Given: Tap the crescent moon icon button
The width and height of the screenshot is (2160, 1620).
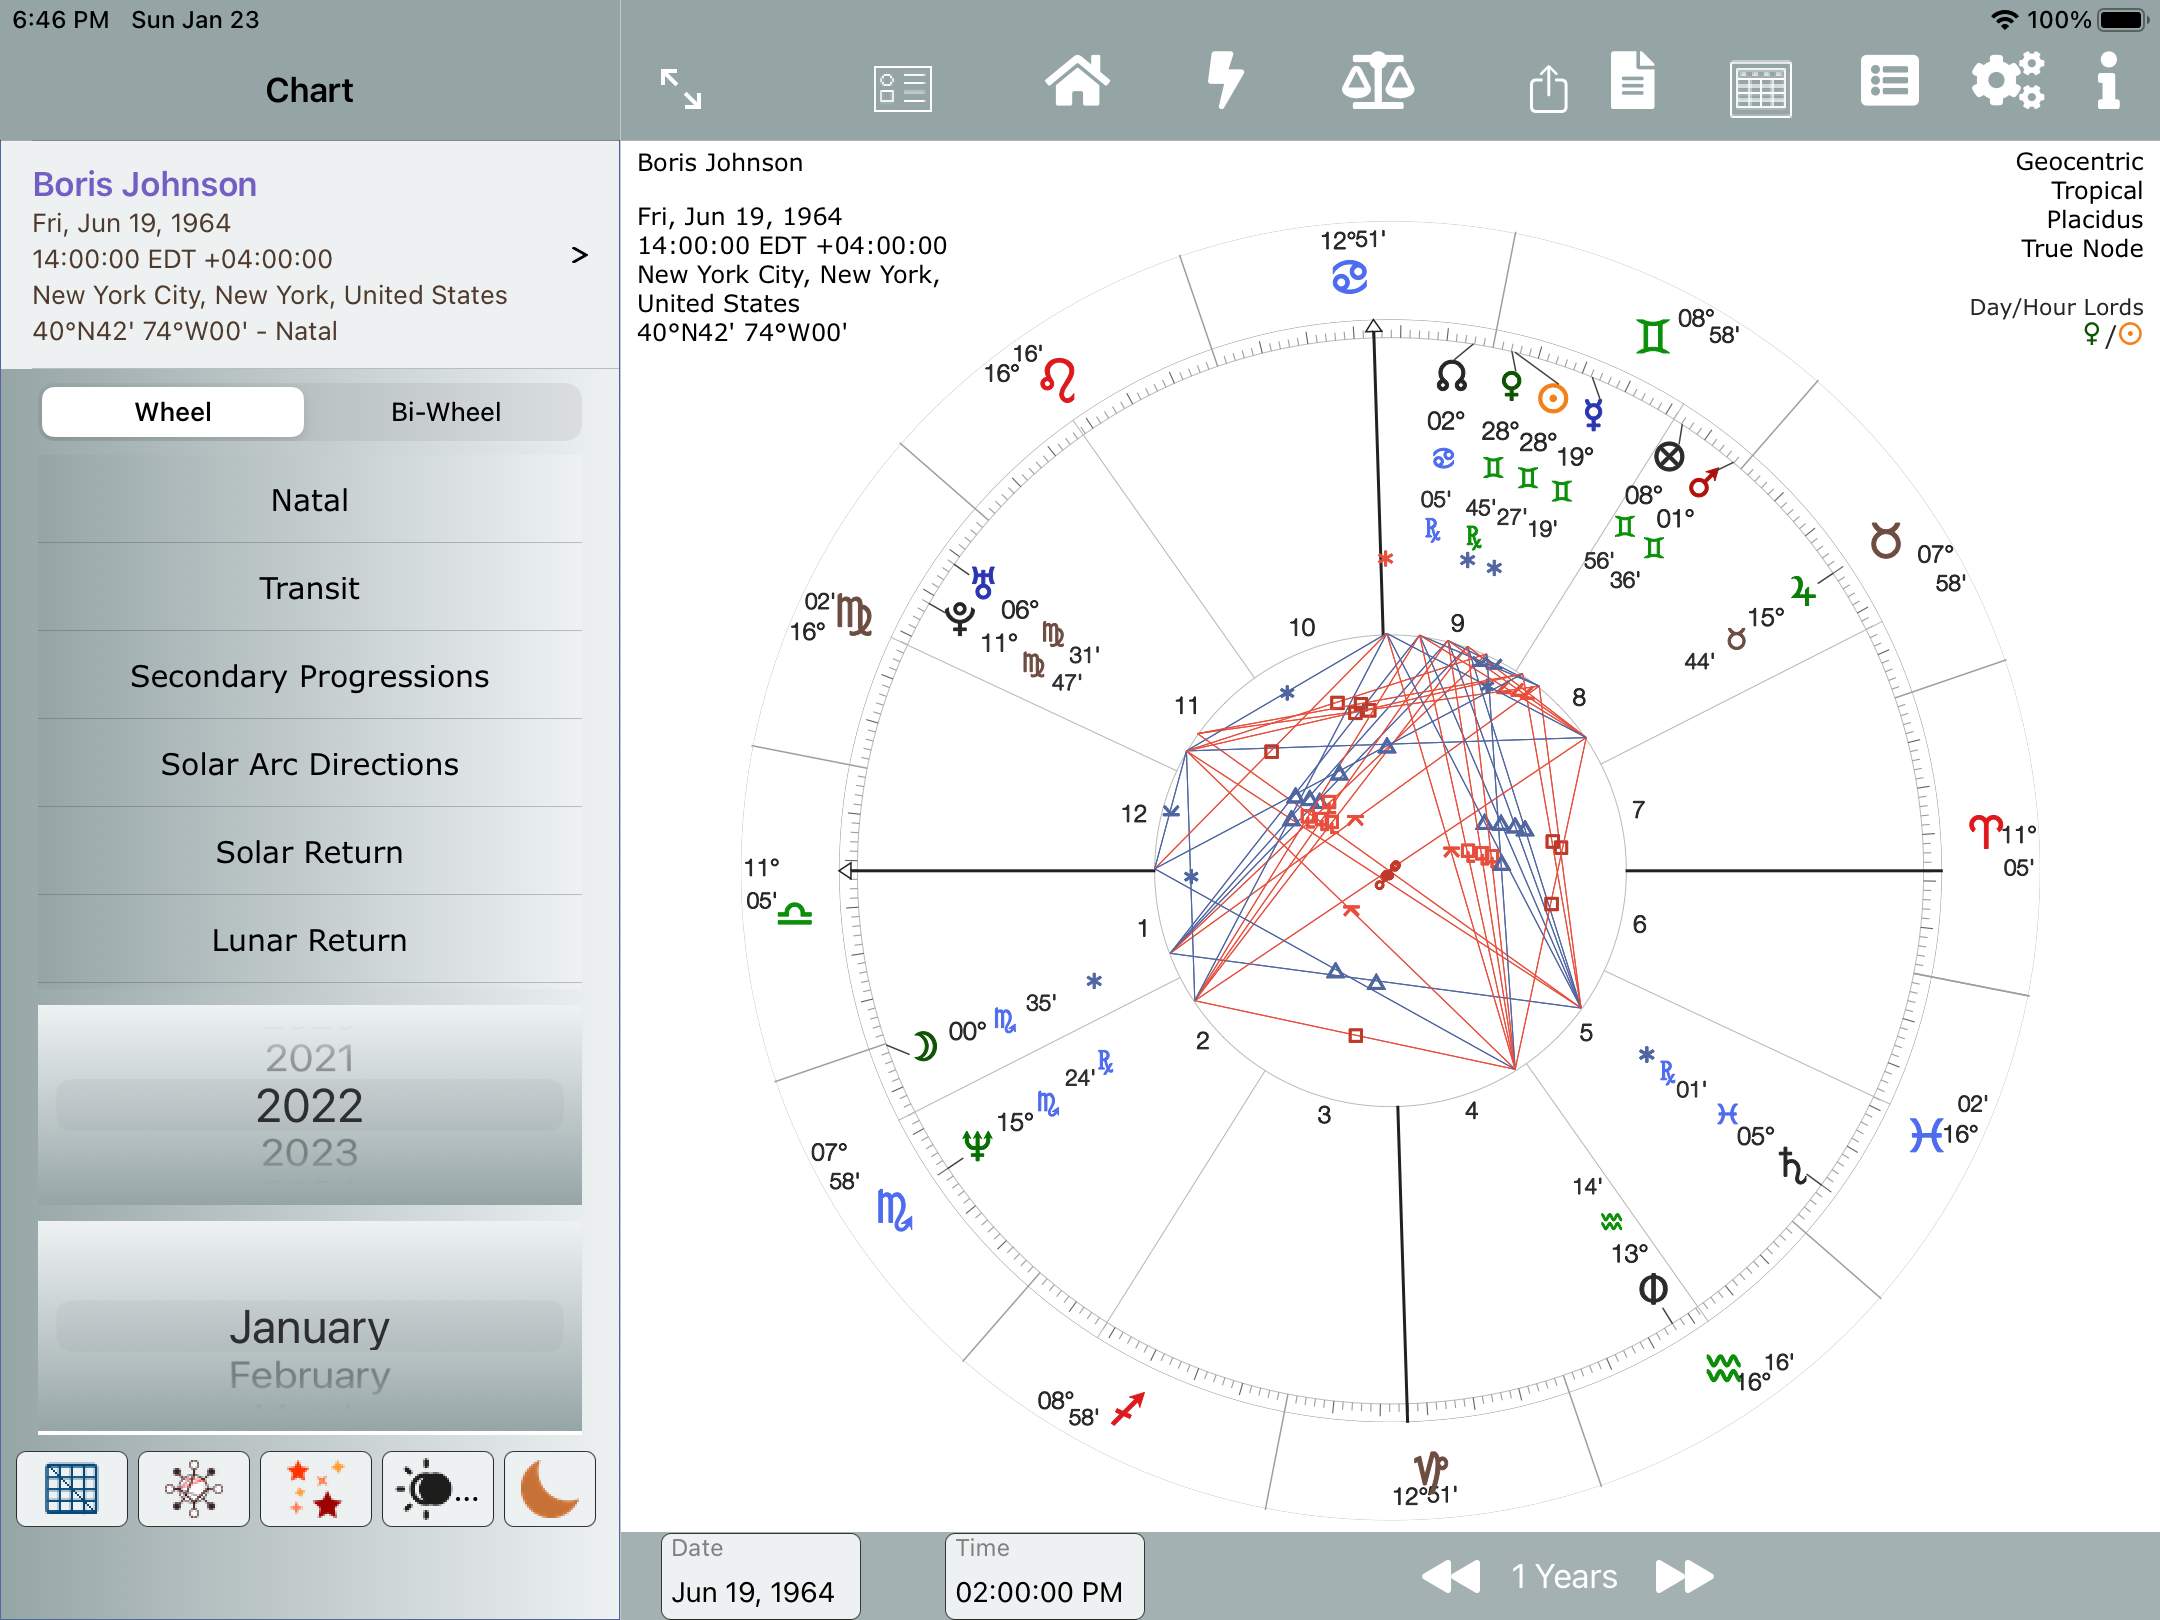Looking at the screenshot, I should point(549,1489).
